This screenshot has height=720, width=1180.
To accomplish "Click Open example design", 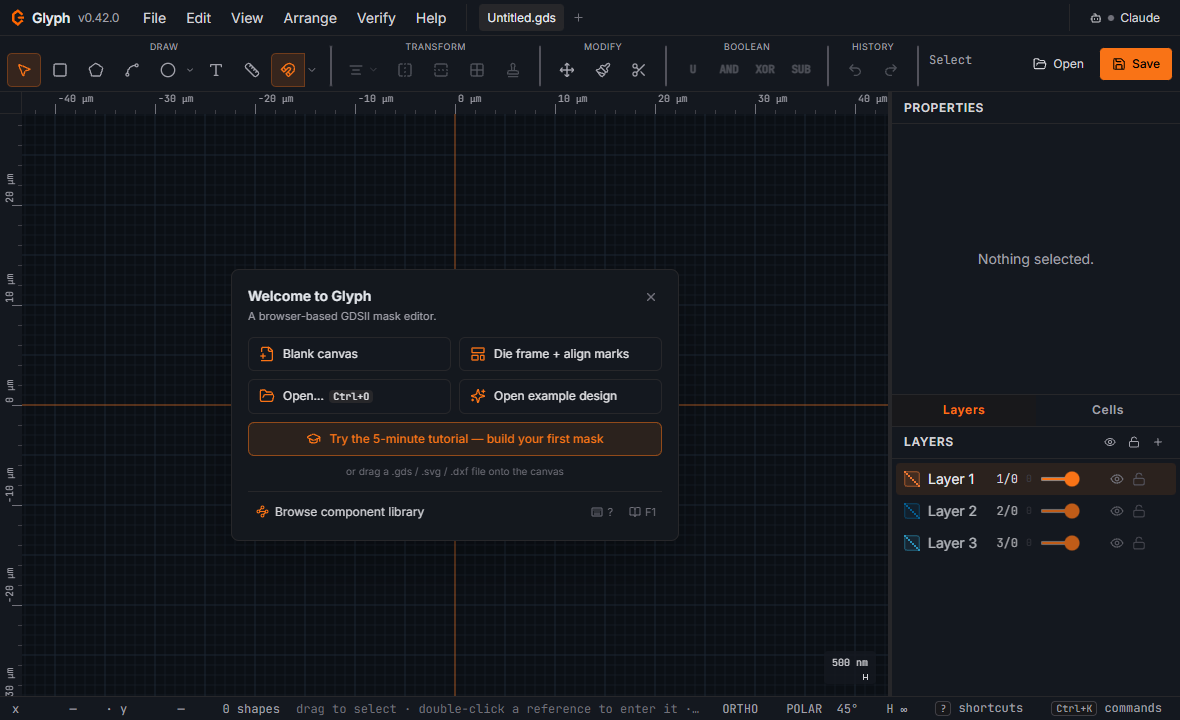I will tap(561, 396).
